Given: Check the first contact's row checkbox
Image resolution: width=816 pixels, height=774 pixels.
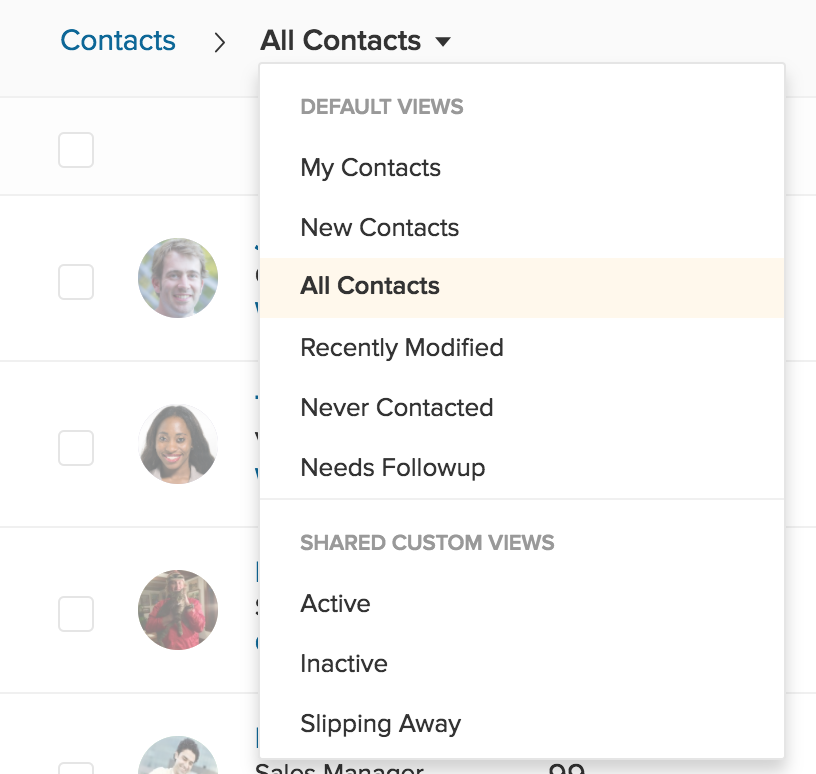Looking at the screenshot, I should (x=76, y=281).
